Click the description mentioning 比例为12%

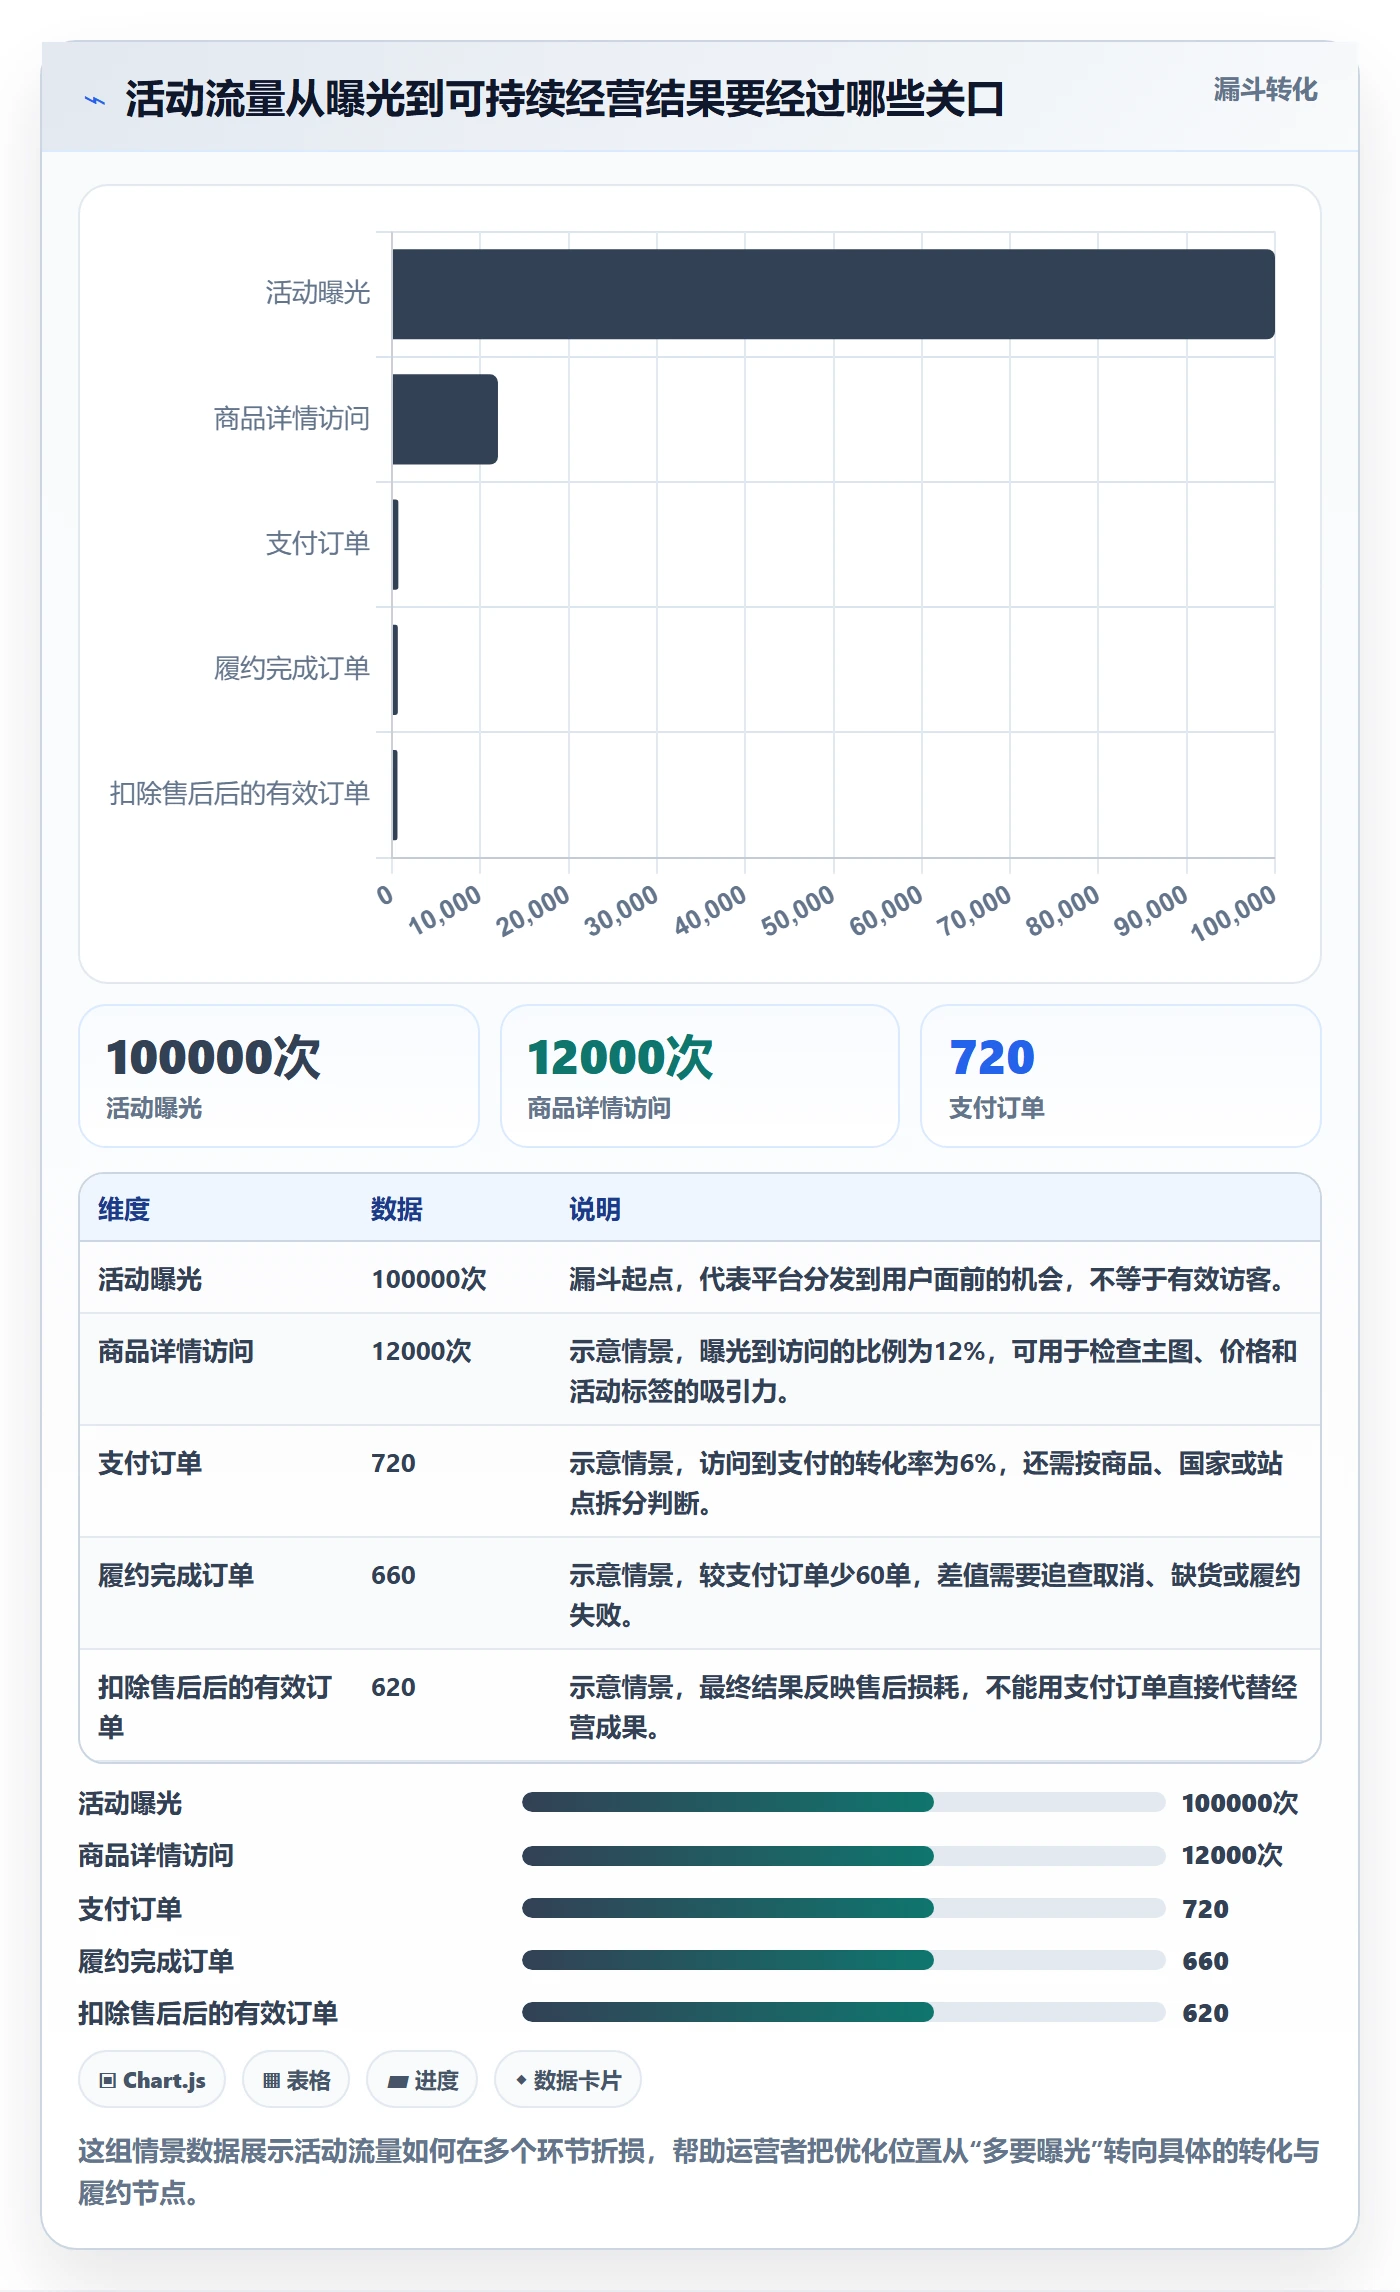933,1371
